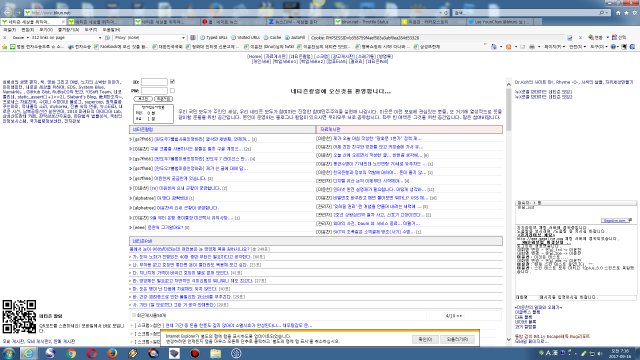Image resolution: width=640 pixels, height=360 pixels.
Task: Open the first menu bar item
Action: tap(9, 30)
